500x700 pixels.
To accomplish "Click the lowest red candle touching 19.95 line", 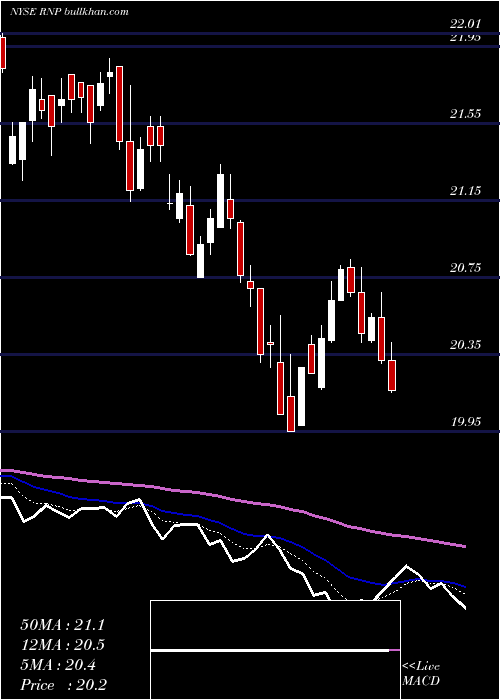I will coord(291,414).
